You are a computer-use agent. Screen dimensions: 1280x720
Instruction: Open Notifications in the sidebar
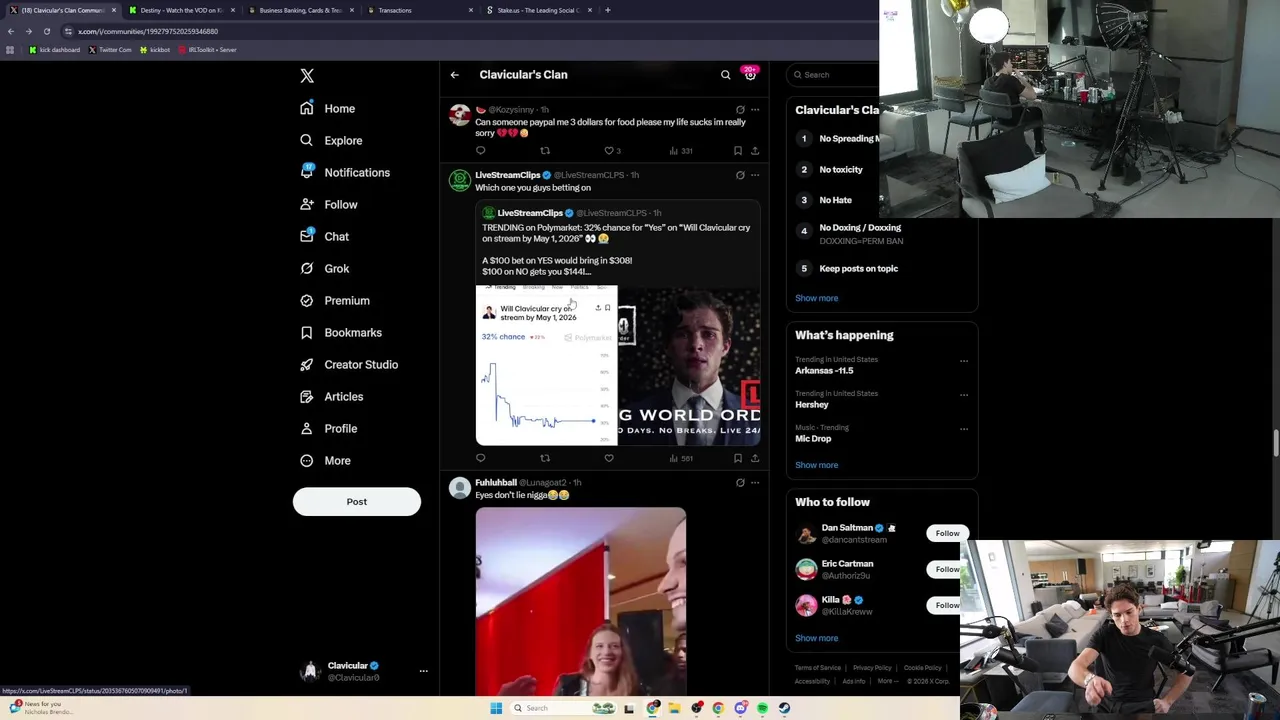pos(345,172)
